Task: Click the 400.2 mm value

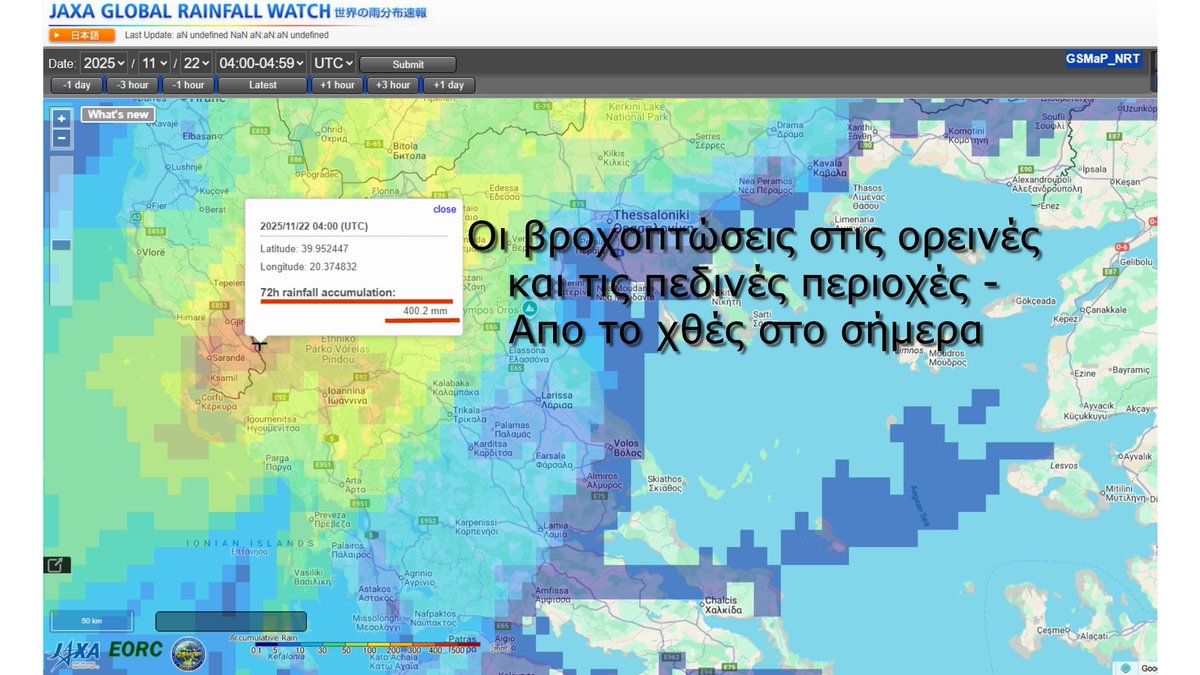Action: pos(425,312)
